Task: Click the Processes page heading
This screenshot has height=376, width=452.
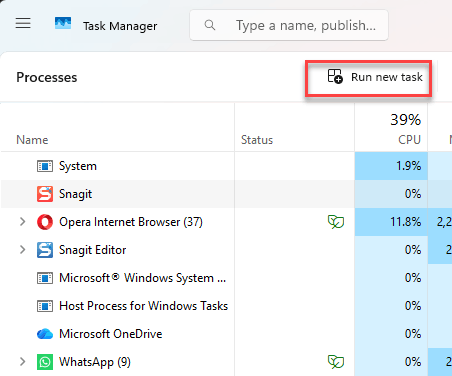Action: coord(47,77)
